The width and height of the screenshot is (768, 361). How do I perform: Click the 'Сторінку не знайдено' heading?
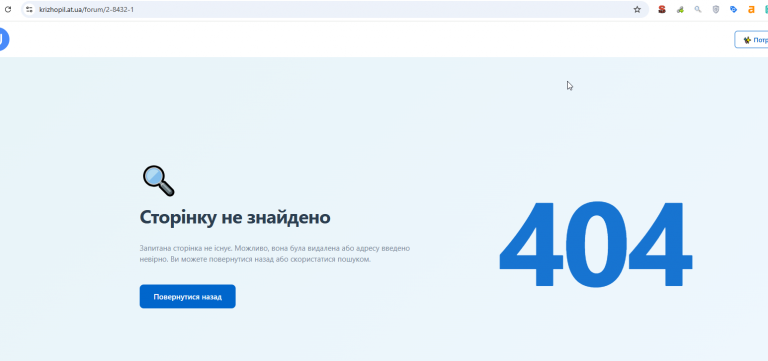pos(235,217)
